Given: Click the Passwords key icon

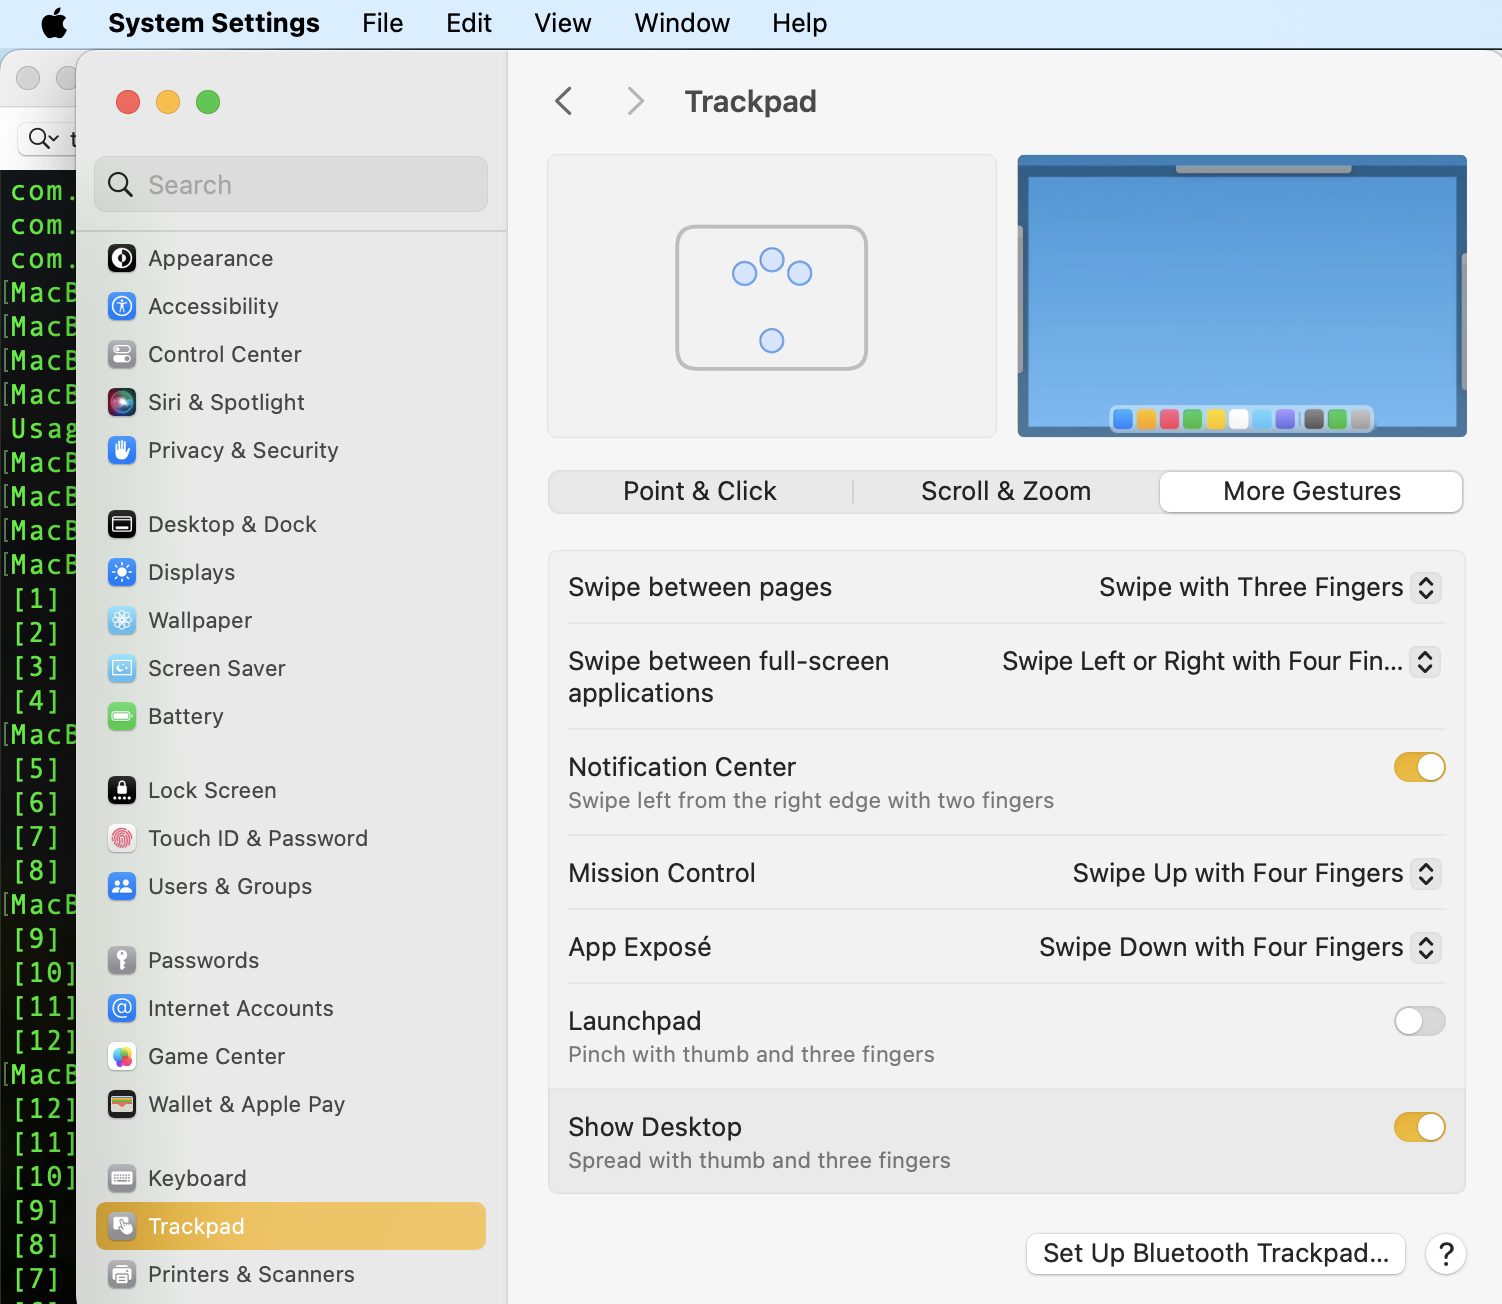Looking at the screenshot, I should point(122,960).
